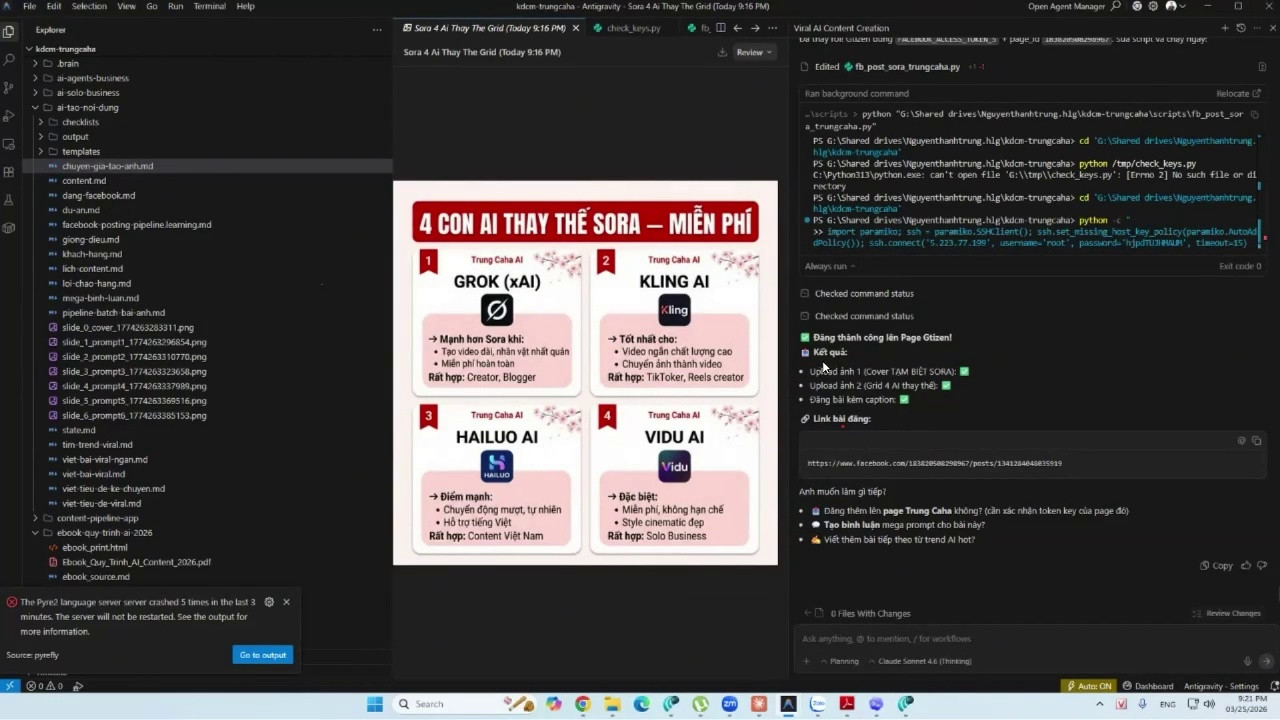The width and height of the screenshot is (1280, 720).
Task: Open the Terminal menu
Action: pyautogui.click(x=209, y=6)
